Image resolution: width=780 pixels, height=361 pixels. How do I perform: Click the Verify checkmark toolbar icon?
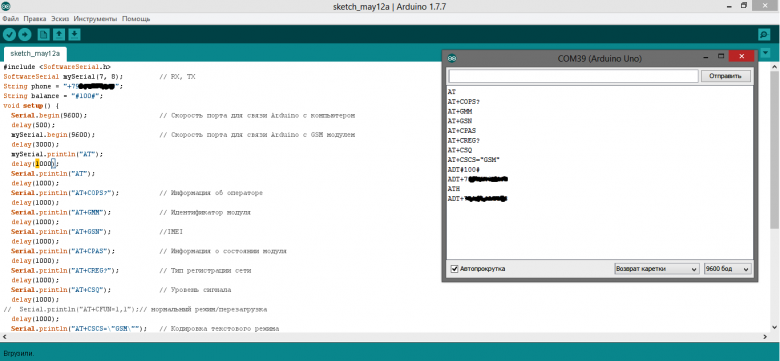click(x=9, y=34)
